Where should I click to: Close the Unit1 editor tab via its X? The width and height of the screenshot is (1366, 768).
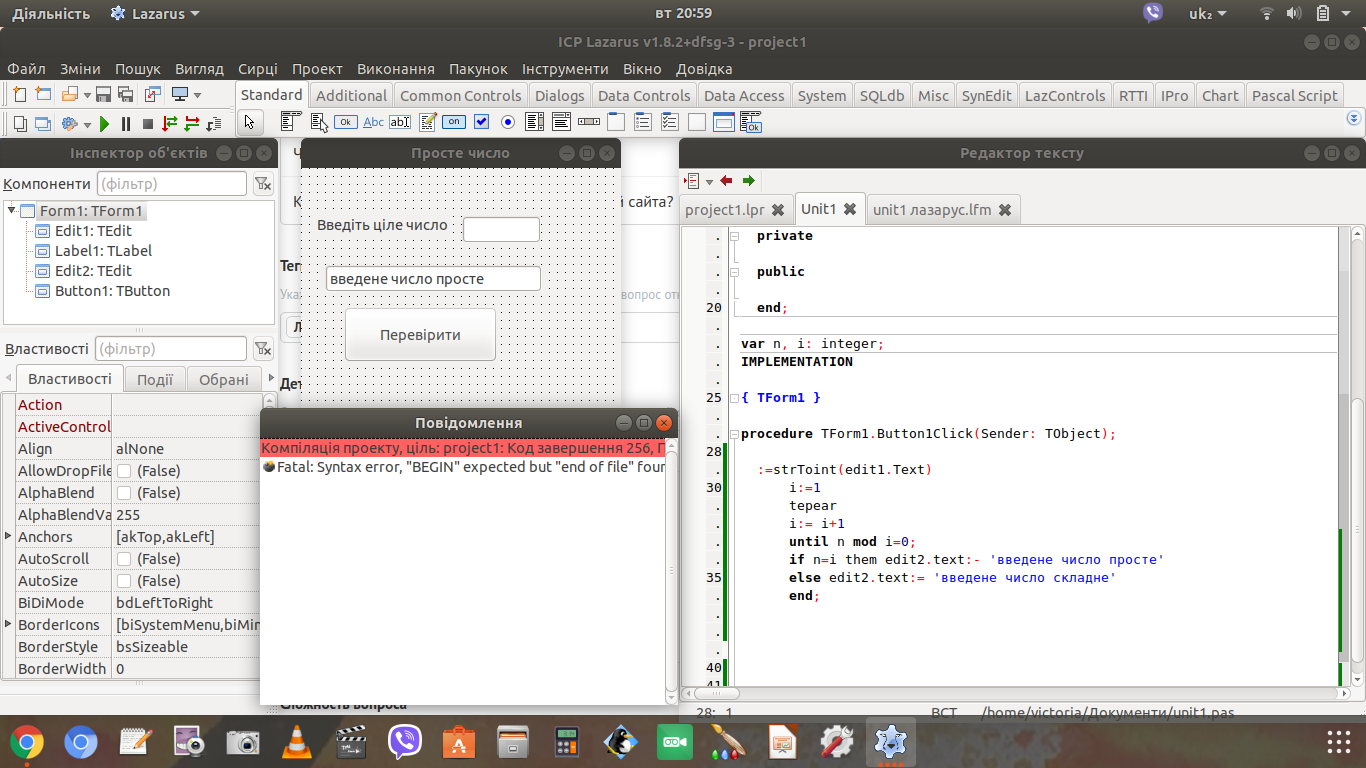point(850,209)
